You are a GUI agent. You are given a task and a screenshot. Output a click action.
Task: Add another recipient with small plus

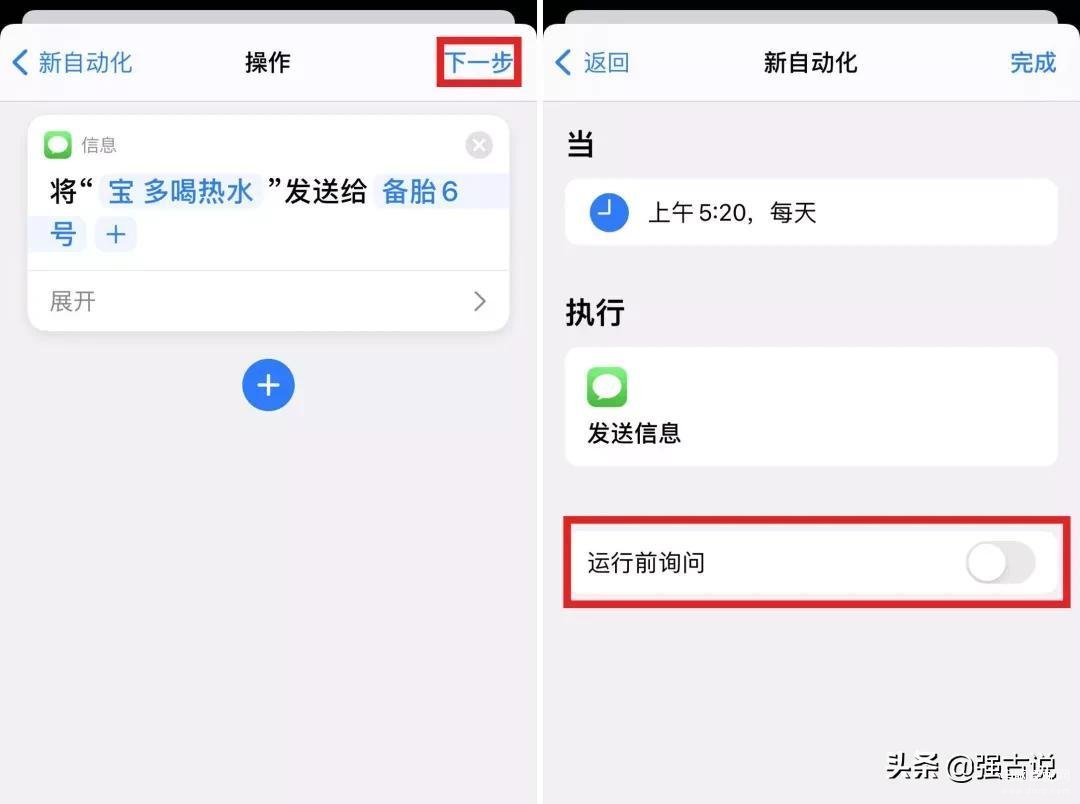coord(116,234)
